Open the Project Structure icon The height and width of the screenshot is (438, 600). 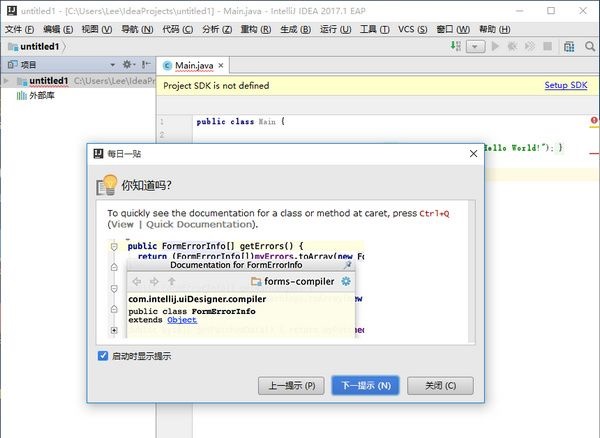(x=569, y=47)
